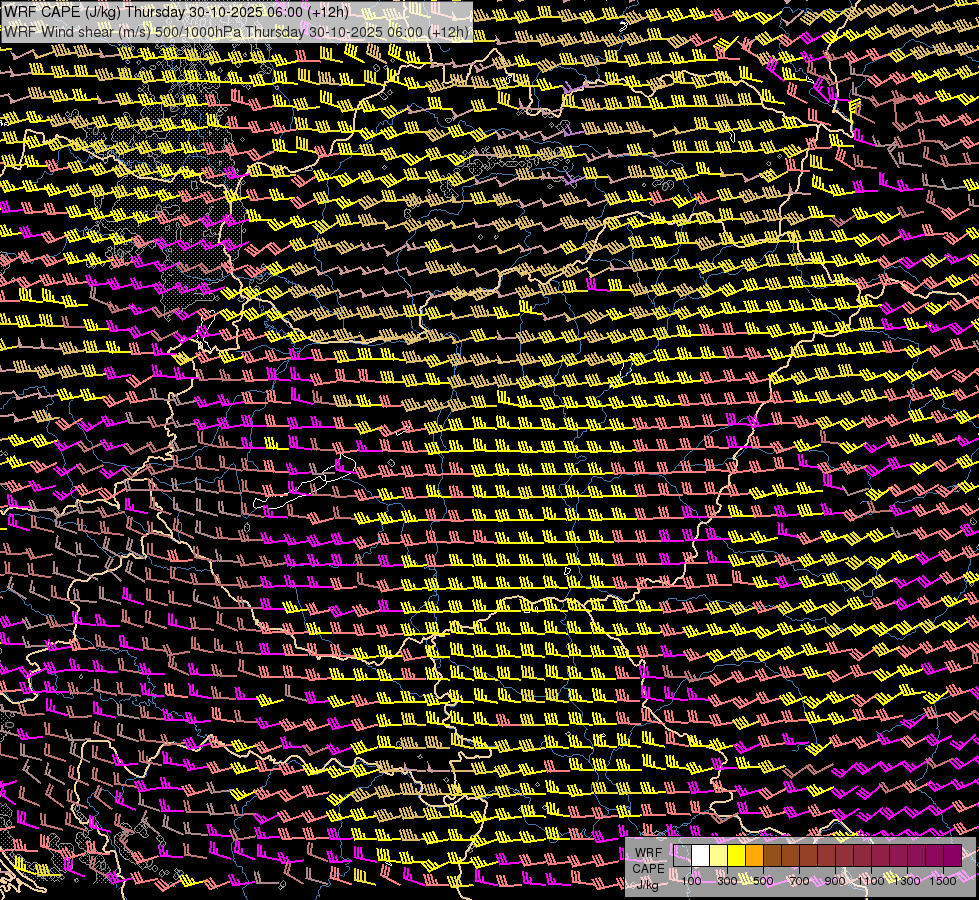Select the 500 value on legend
979x900 pixels.
tap(763, 881)
